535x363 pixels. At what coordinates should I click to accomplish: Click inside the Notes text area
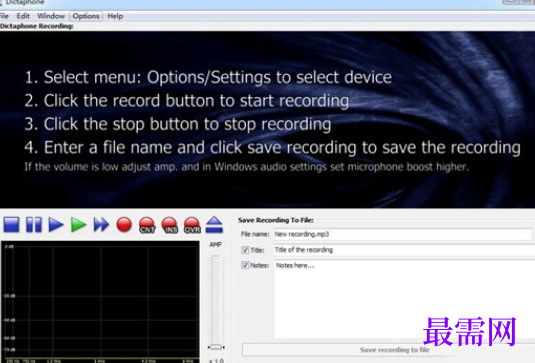[404, 299]
